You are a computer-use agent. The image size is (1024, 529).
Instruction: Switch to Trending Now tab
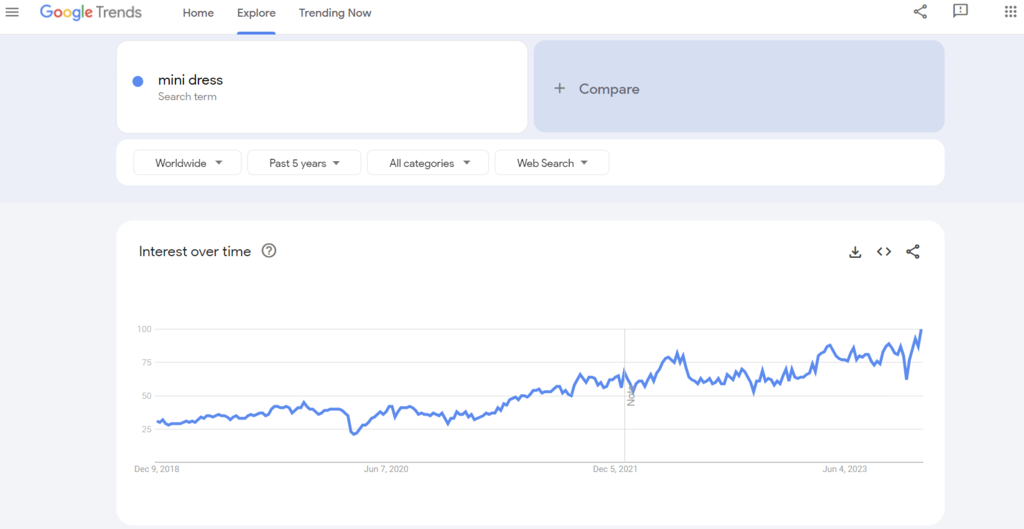point(335,13)
